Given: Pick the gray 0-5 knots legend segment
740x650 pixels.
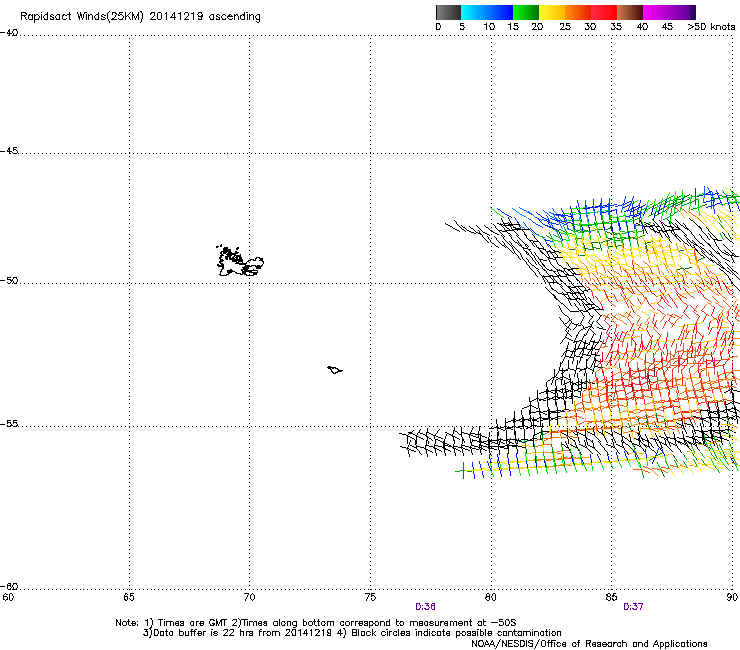Looking at the screenshot, I should pyautogui.click(x=448, y=12).
